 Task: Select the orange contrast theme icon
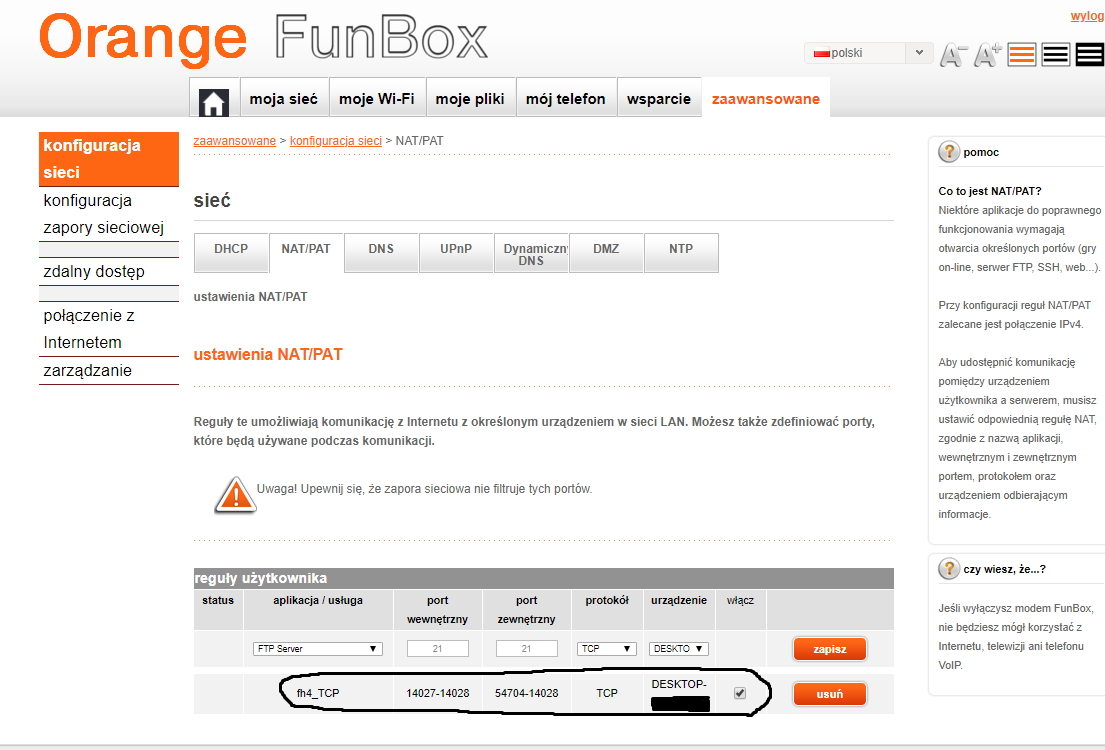[x=1022, y=54]
